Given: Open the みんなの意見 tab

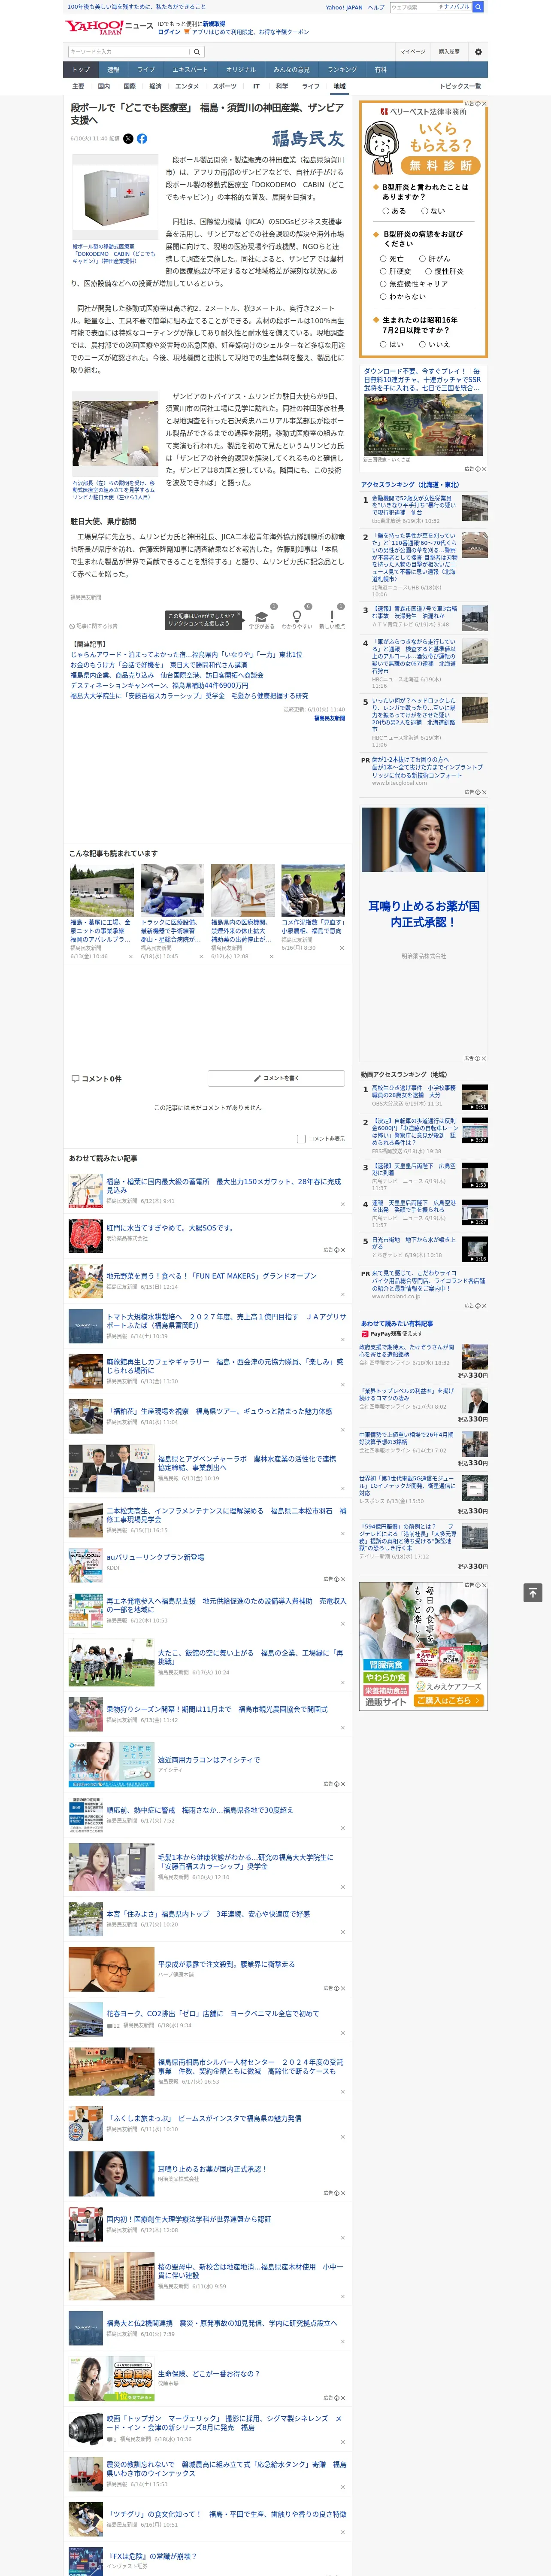Looking at the screenshot, I should click(x=291, y=70).
